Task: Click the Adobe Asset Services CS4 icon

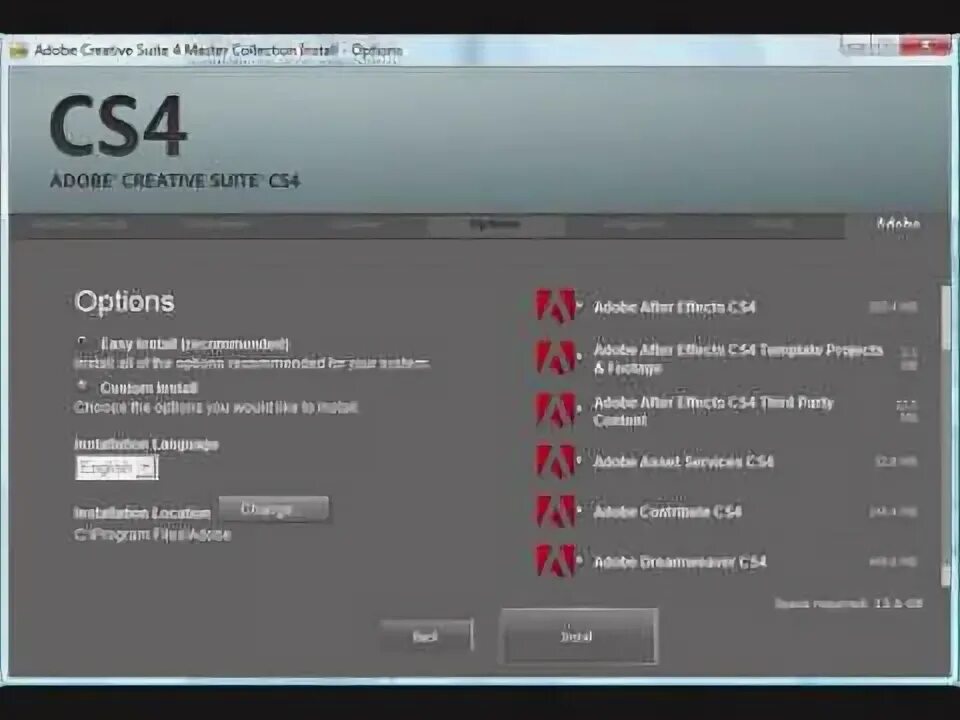Action: pos(555,460)
